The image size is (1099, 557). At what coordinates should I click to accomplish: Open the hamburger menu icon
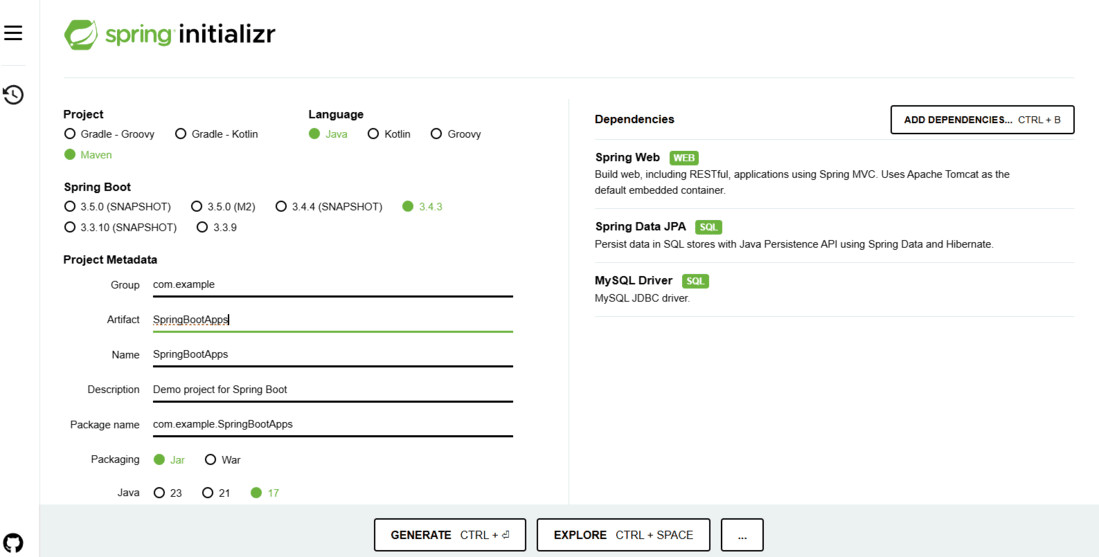click(13, 33)
